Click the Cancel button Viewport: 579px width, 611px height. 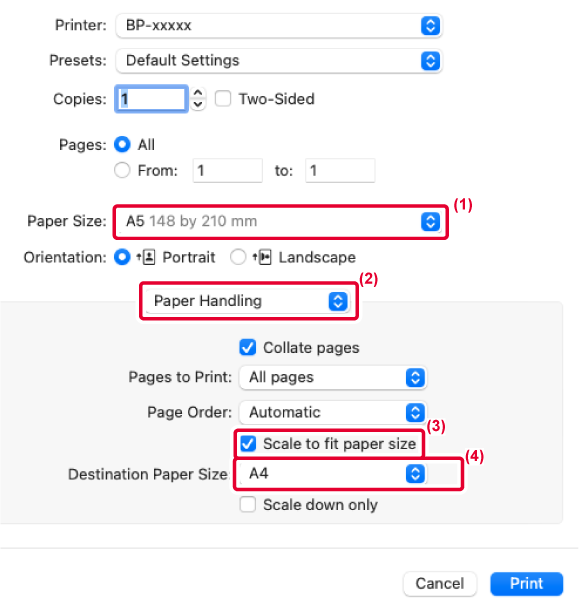(440, 584)
